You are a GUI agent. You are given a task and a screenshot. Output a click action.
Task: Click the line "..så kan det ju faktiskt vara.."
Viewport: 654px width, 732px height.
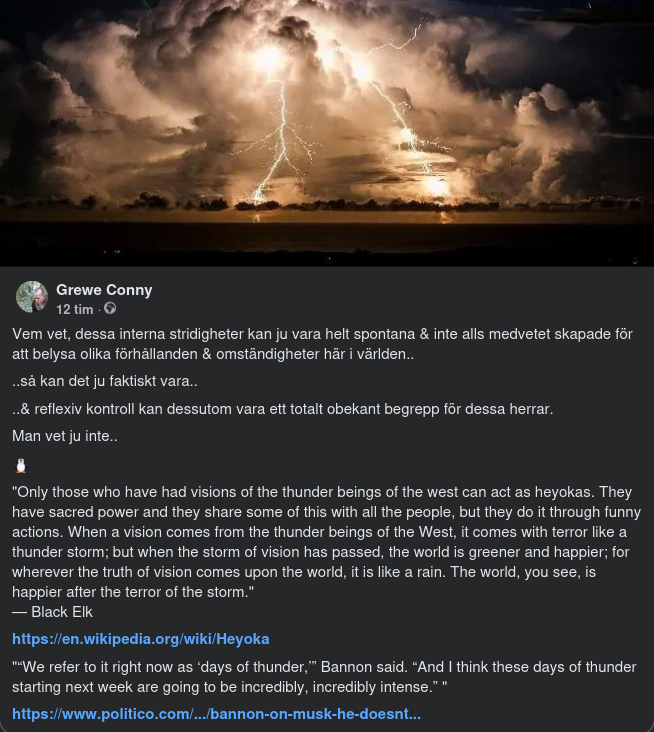105,381
